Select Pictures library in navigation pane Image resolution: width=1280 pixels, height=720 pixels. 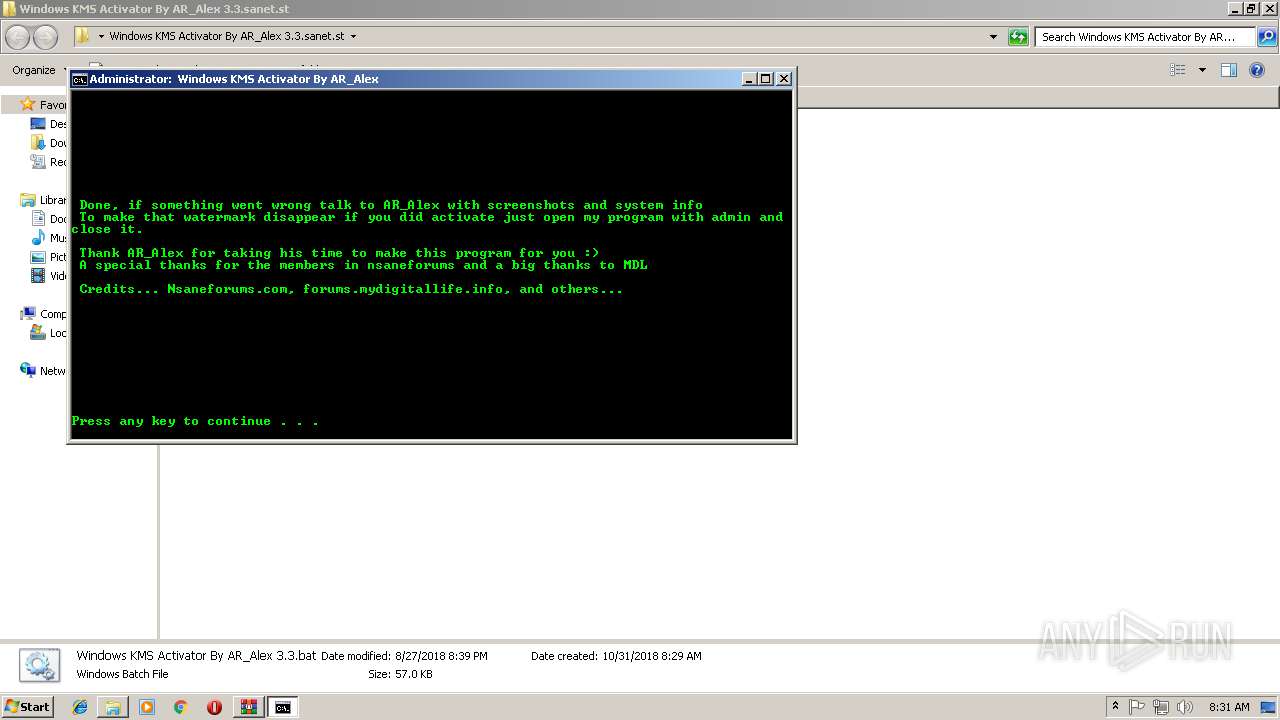49,257
